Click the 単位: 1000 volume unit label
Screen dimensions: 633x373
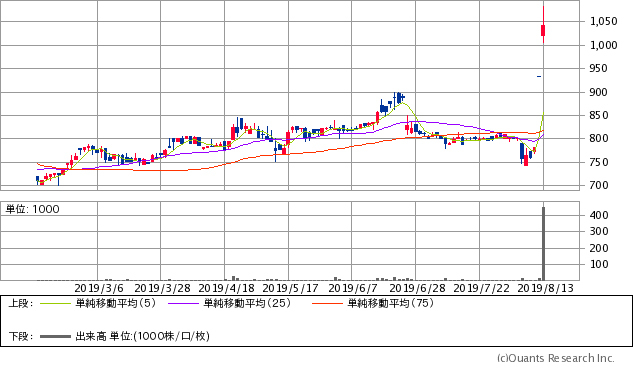click(32, 209)
